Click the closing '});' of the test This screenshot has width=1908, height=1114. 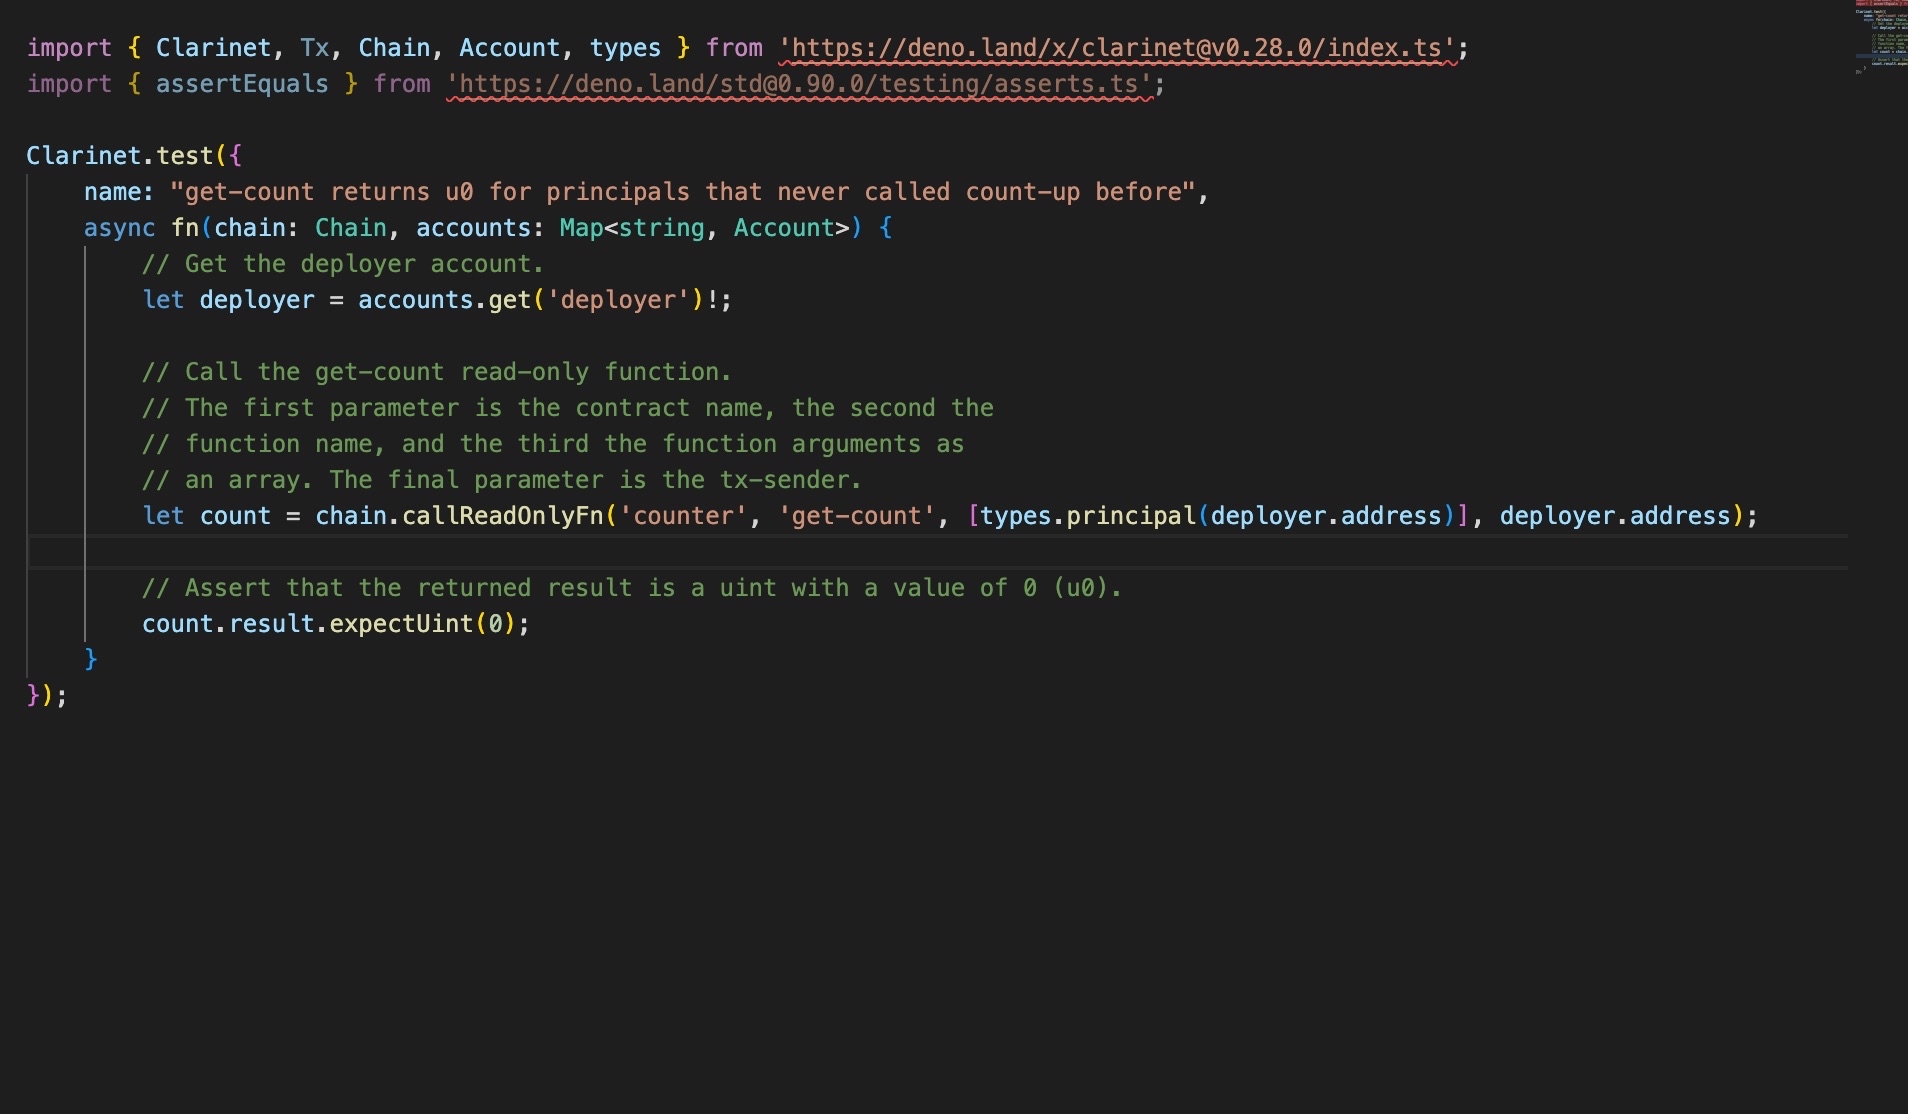coord(47,696)
